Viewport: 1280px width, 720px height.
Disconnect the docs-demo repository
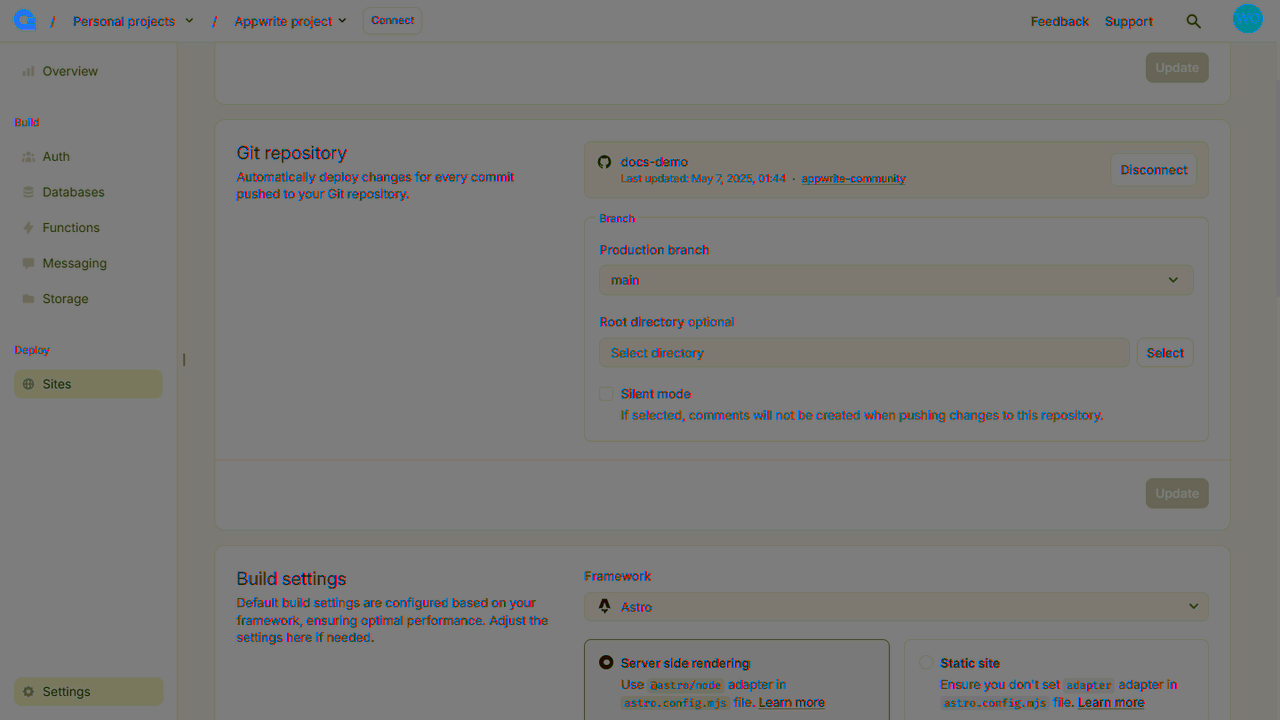[x=1153, y=169]
